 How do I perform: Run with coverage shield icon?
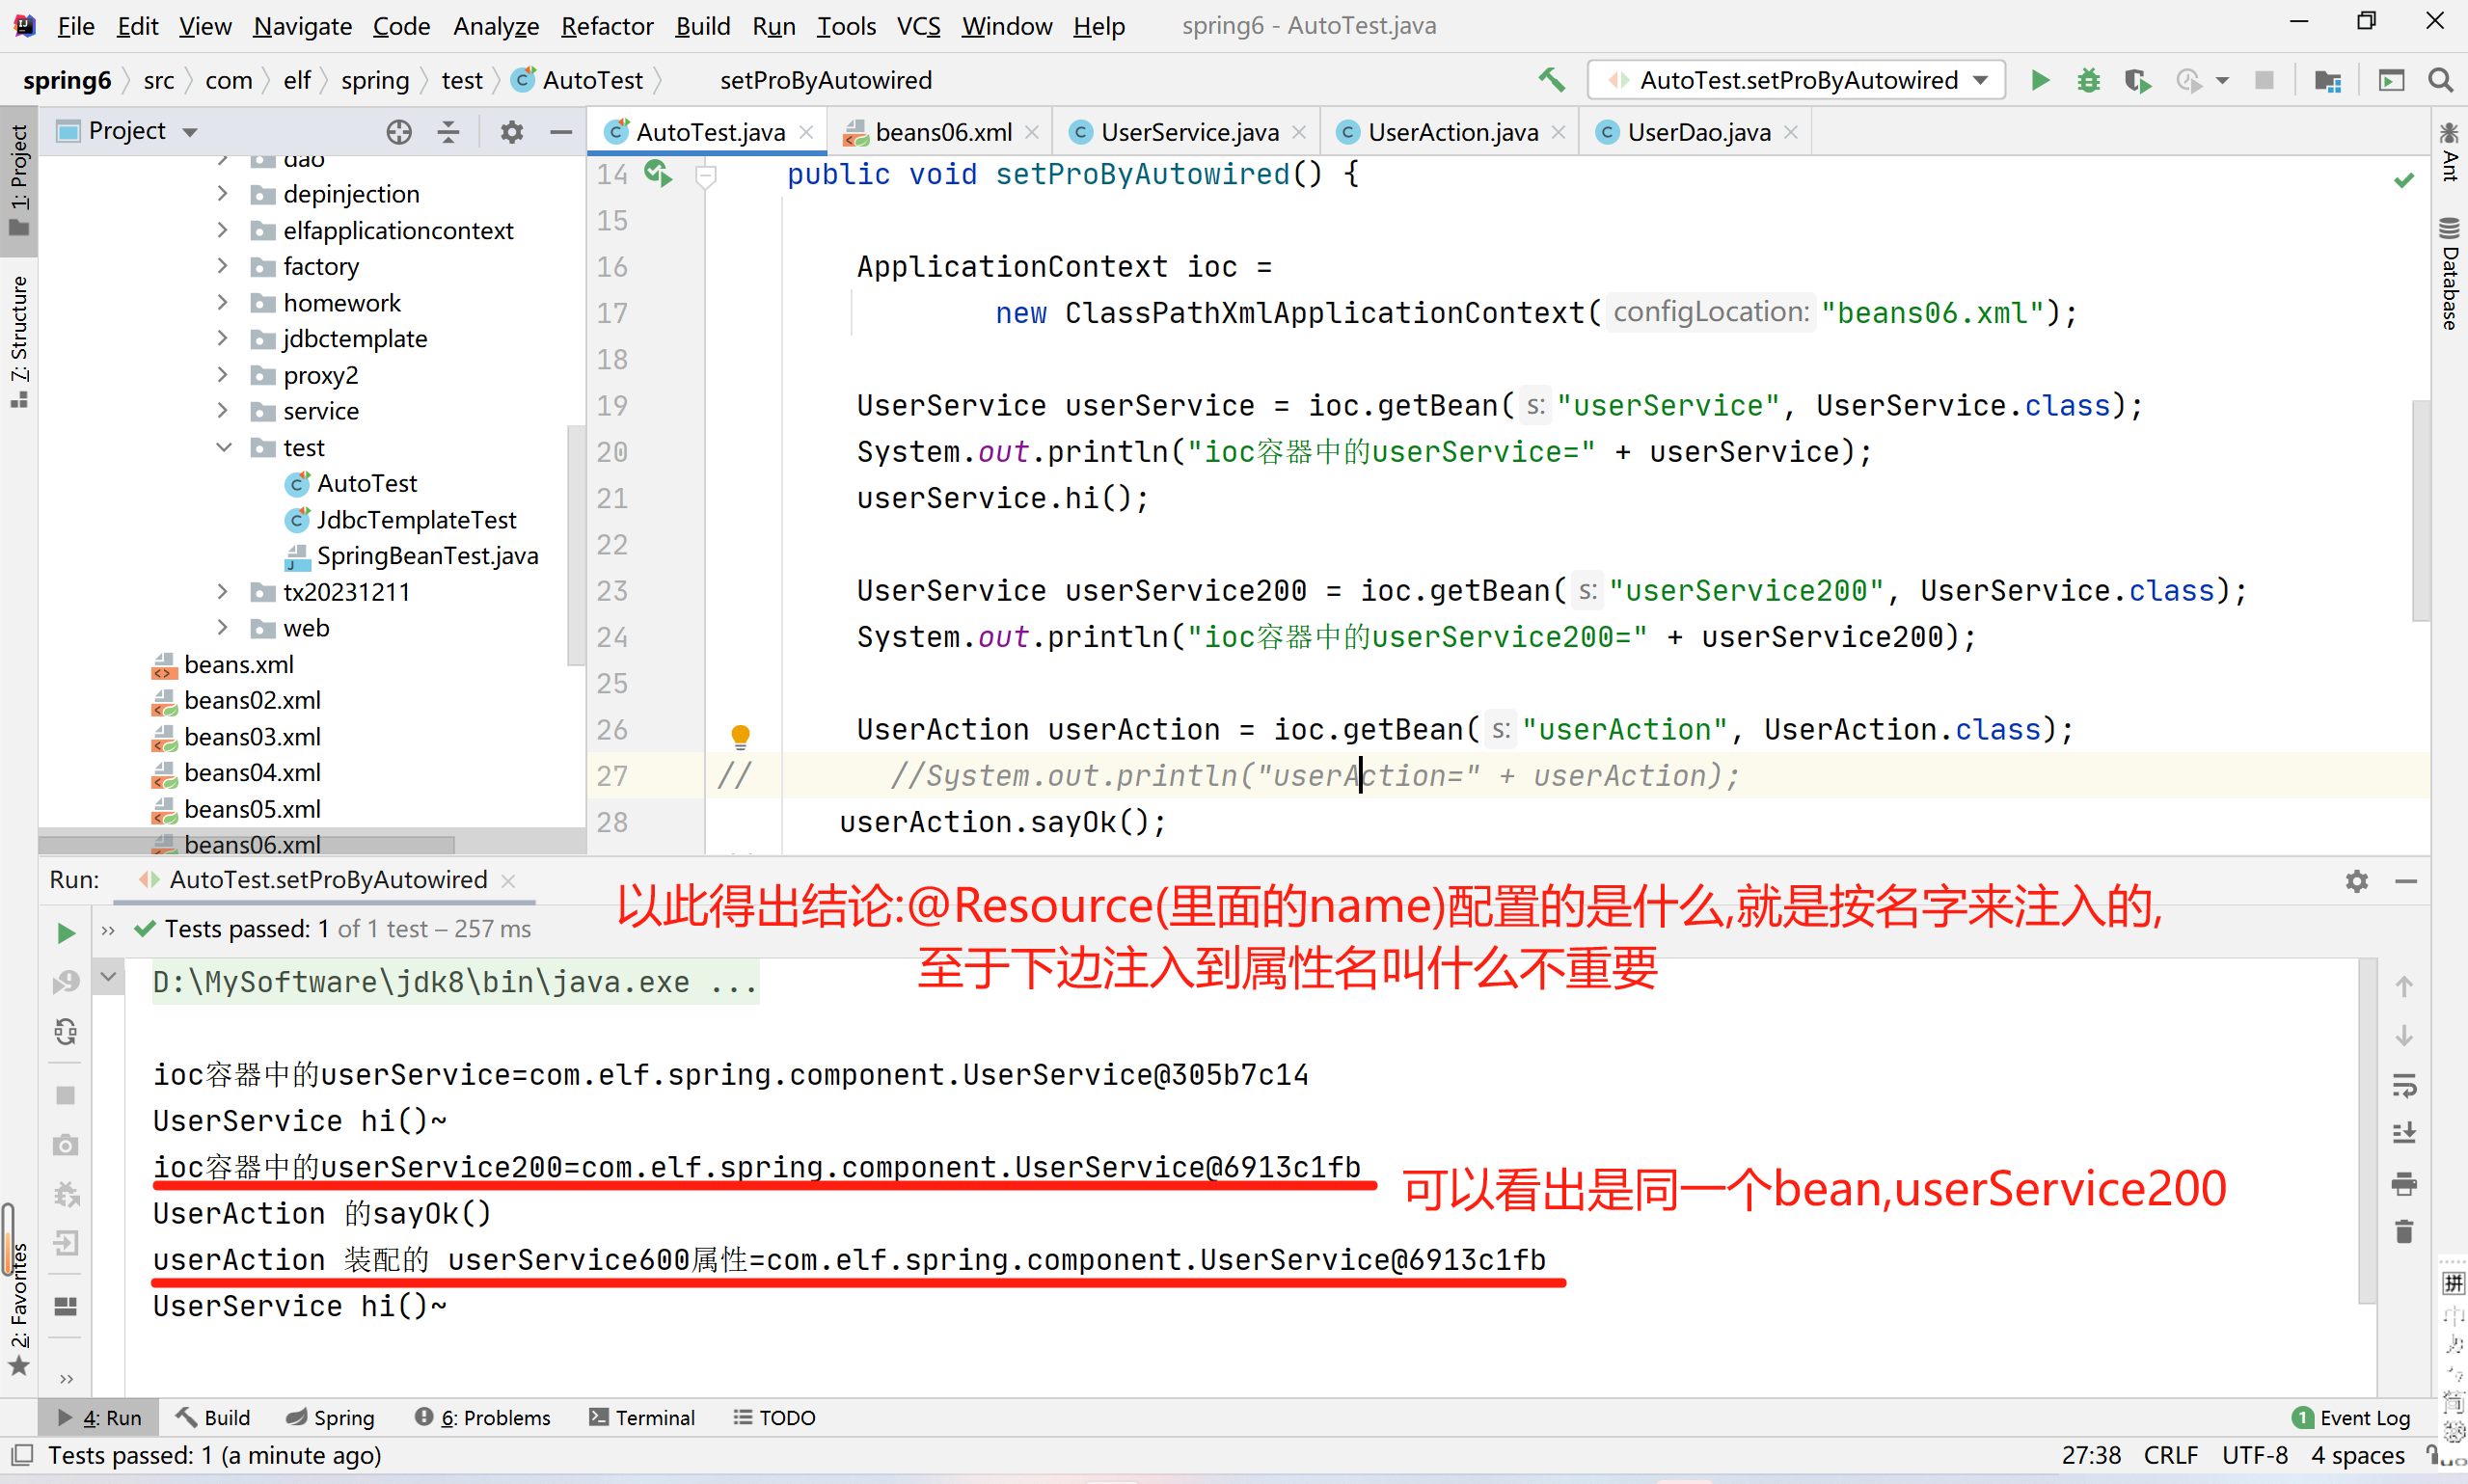[x=2137, y=80]
